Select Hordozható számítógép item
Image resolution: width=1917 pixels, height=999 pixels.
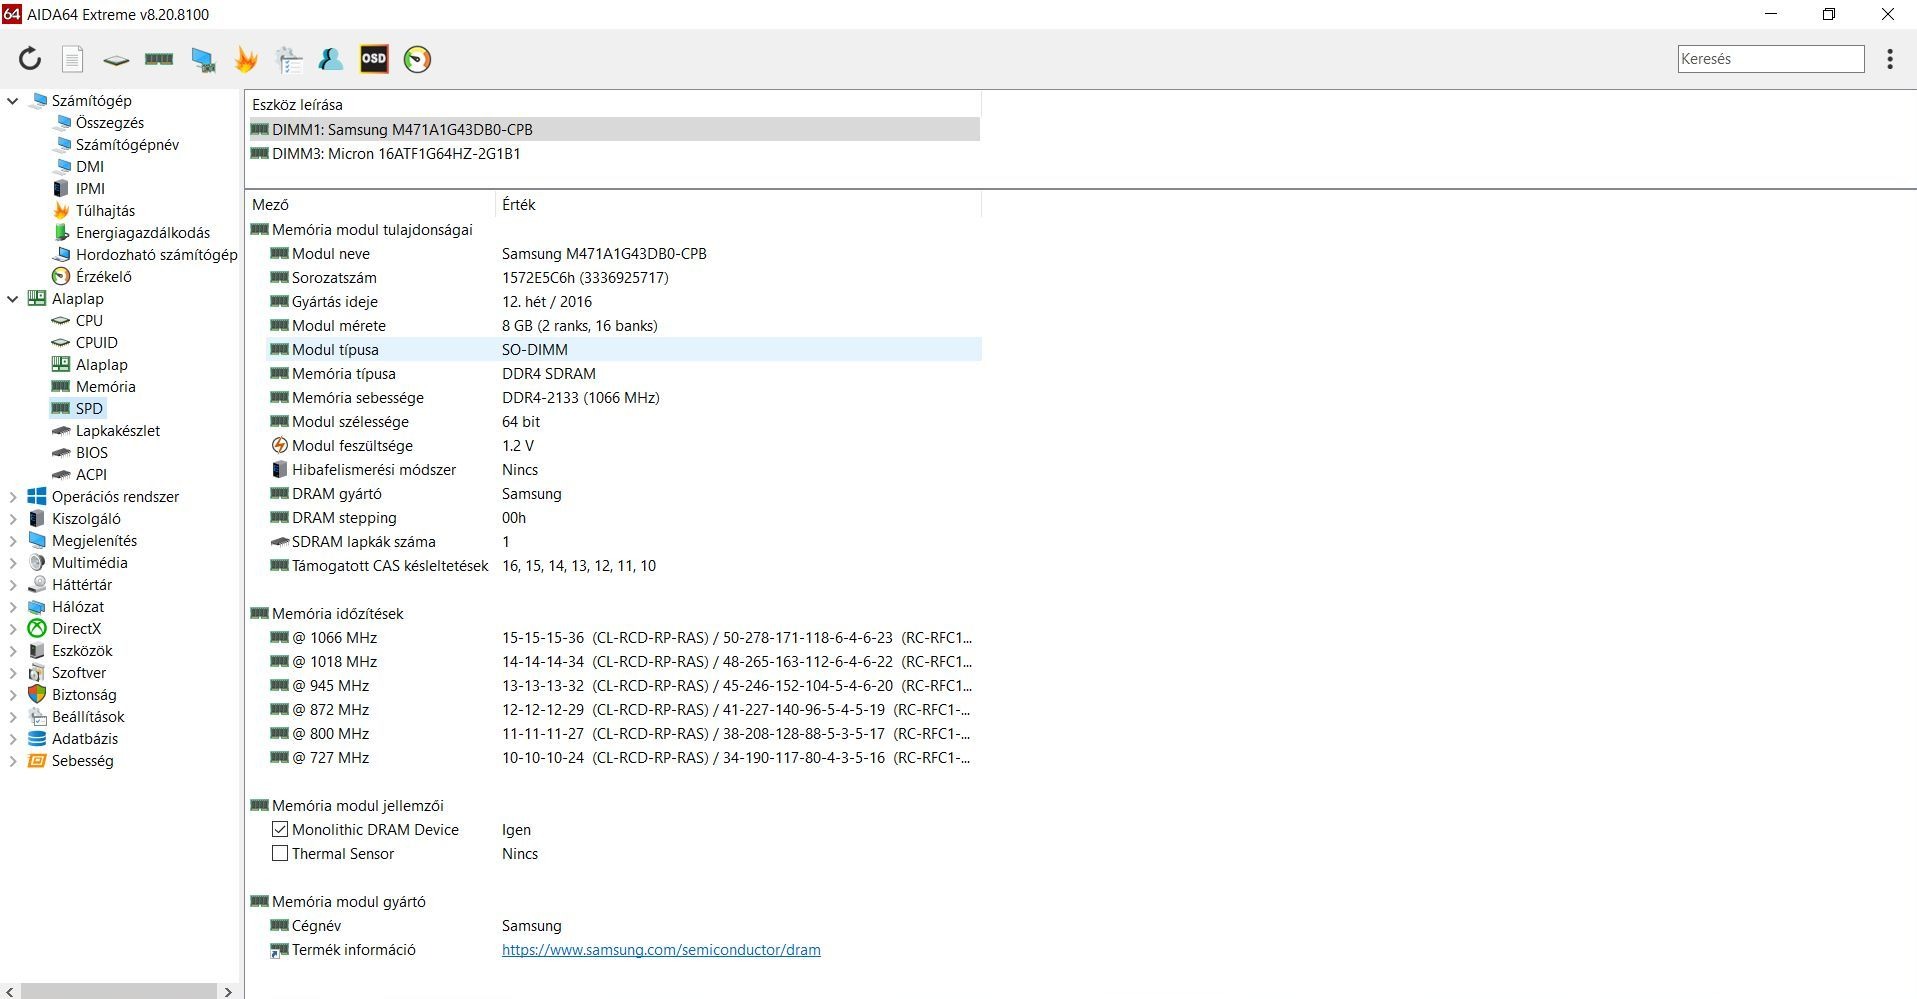click(x=157, y=255)
